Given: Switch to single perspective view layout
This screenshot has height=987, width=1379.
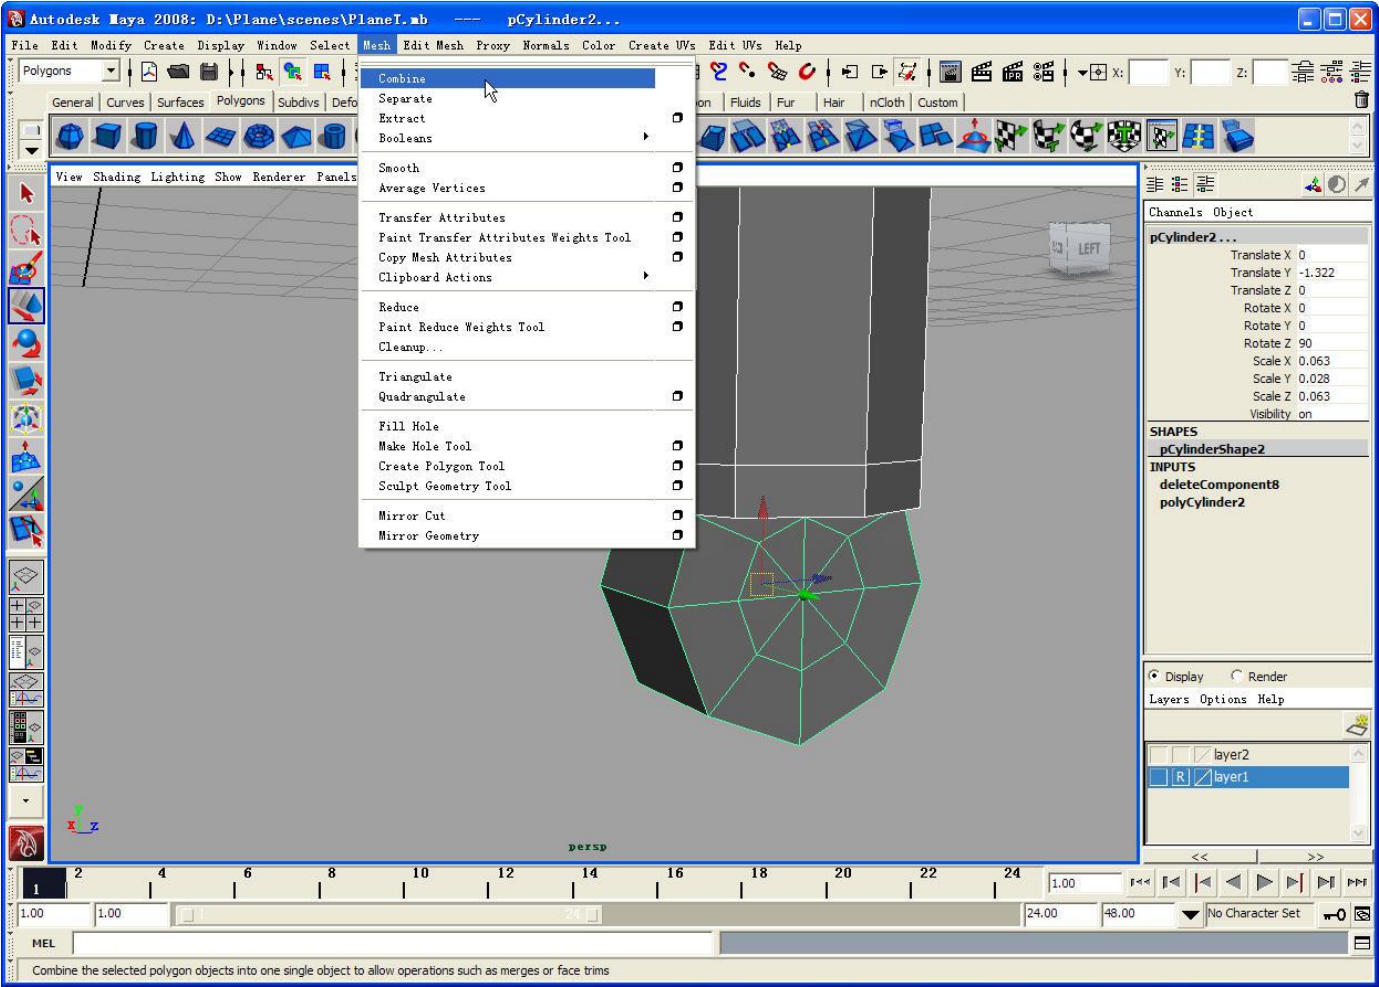Looking at the screenshot, I should click(x=26, y=575).
